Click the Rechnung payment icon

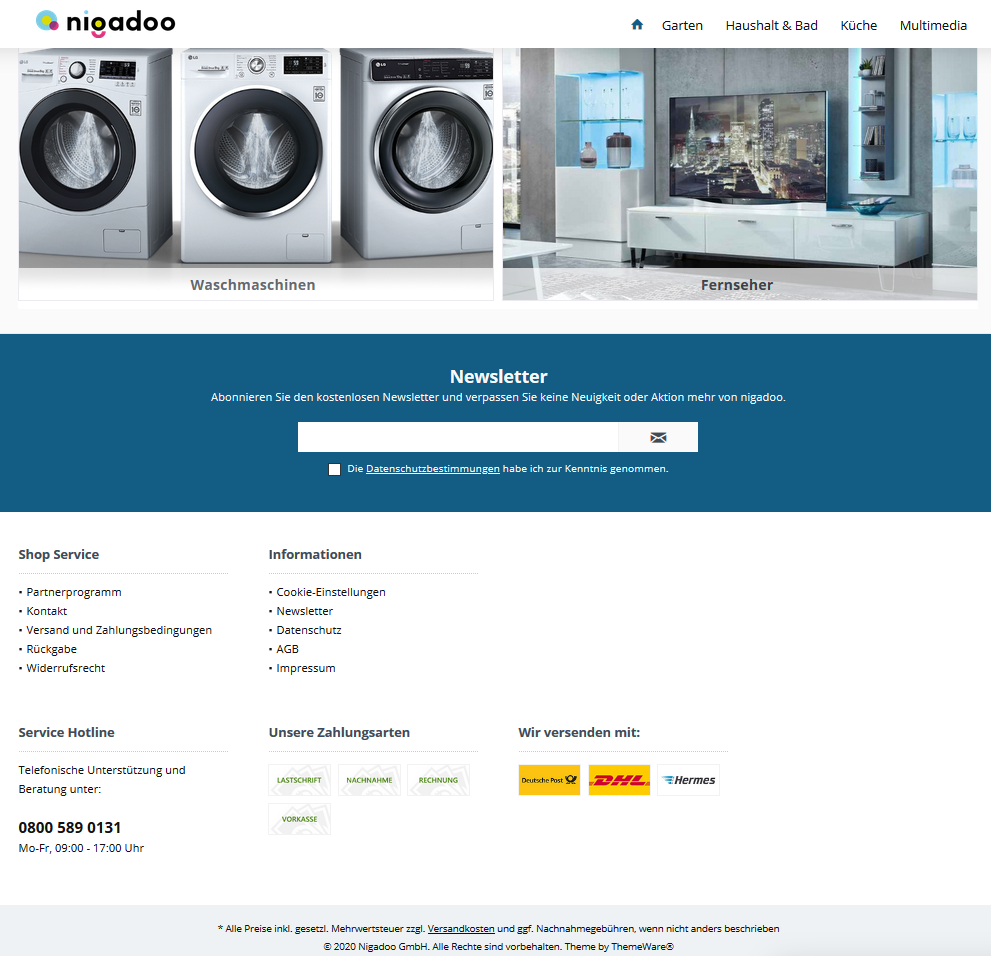439,780
